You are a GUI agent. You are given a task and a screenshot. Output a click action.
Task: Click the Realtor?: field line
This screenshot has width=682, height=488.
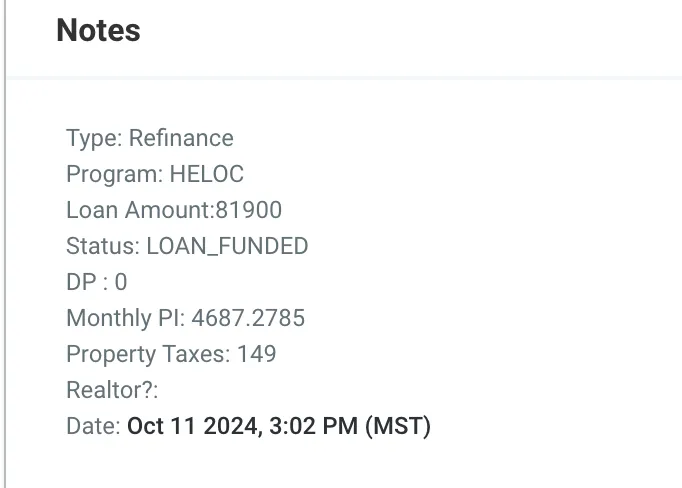112,390
